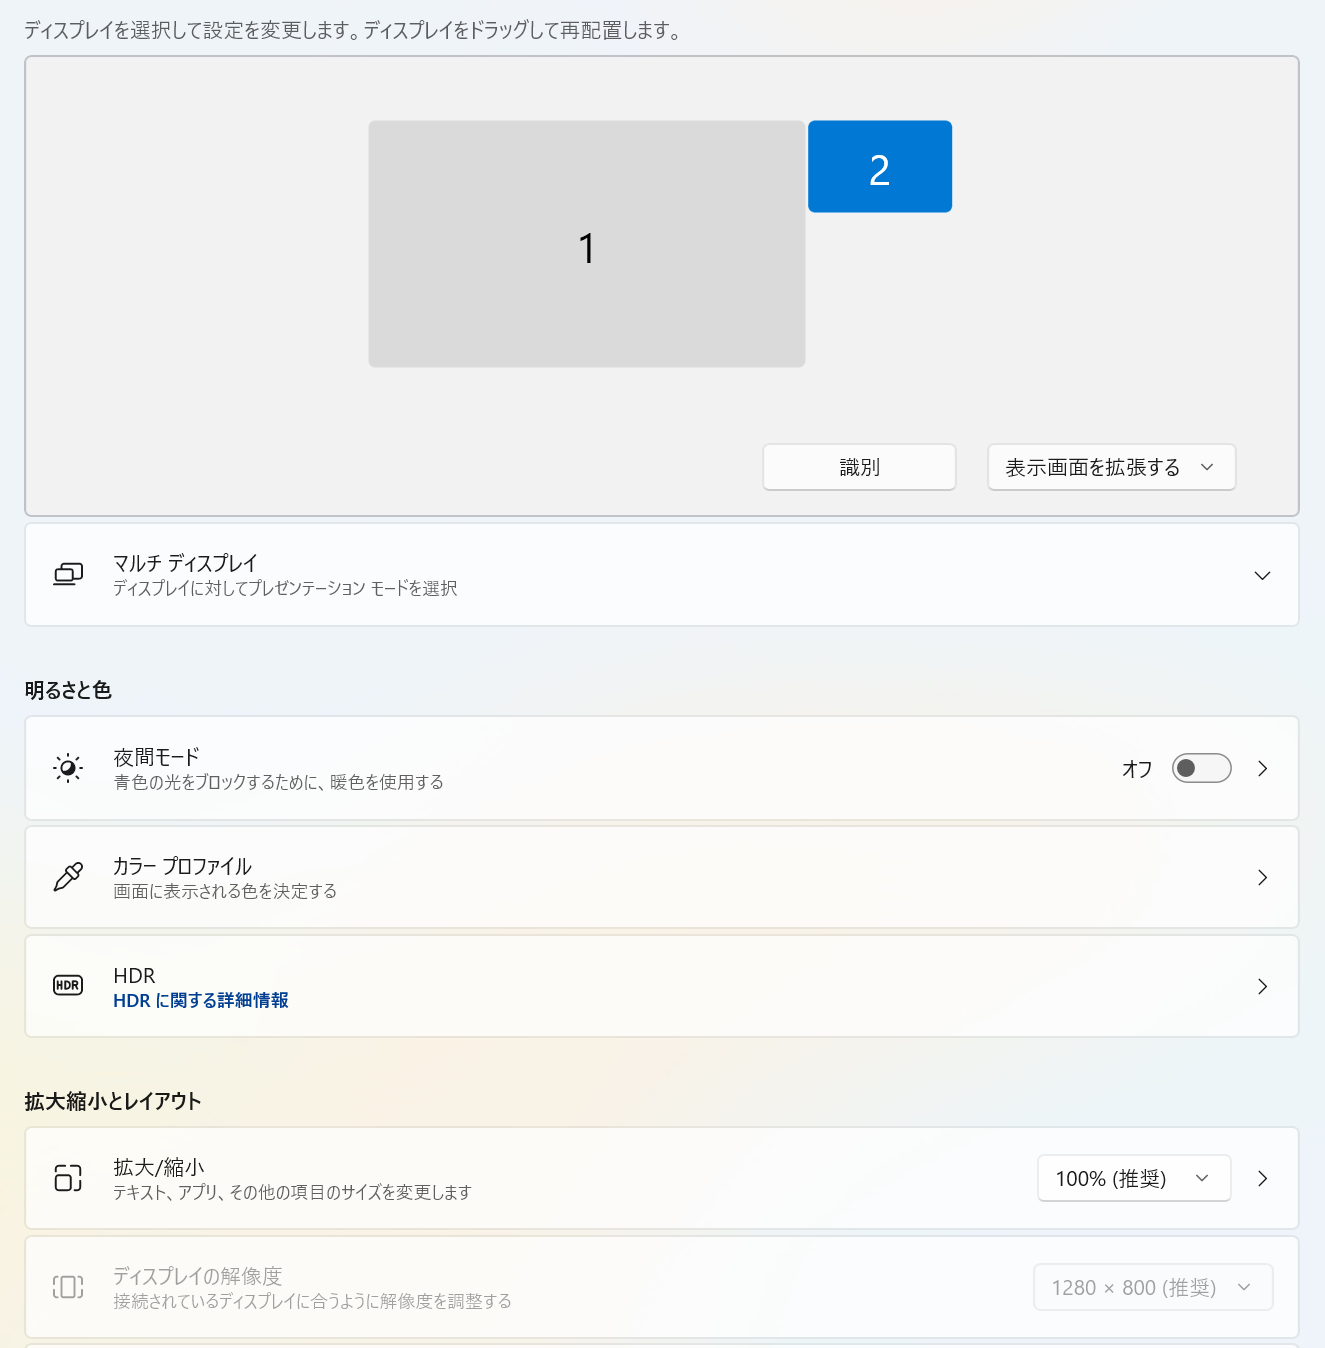Open the 表示画面を拡張する dropdown
The width and height of the screenshot is (1325, 1348).
[1111, 467]
